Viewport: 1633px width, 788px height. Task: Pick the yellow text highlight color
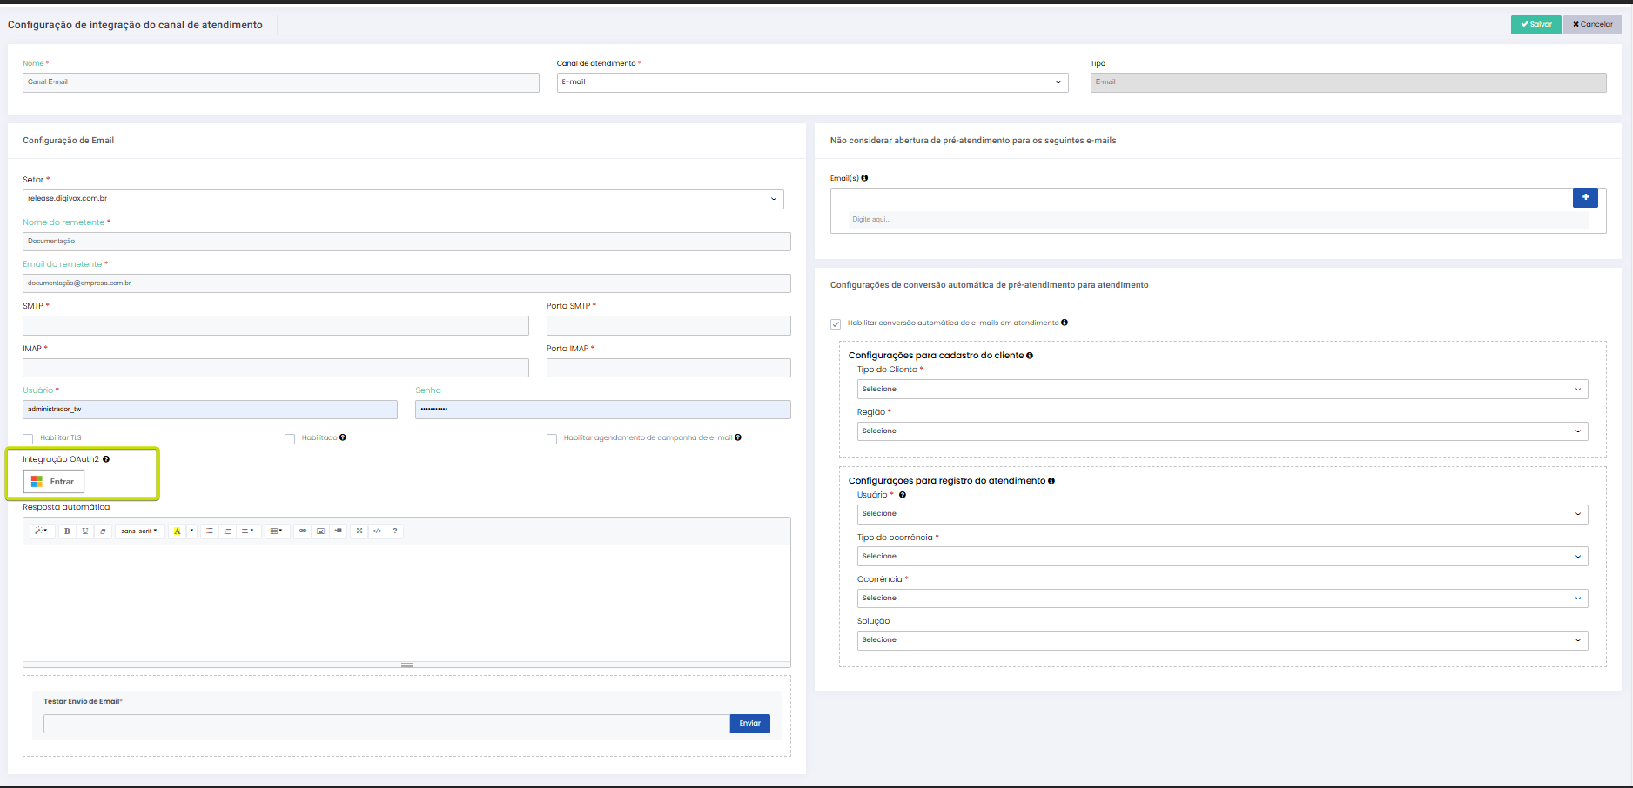pos(177,531)
